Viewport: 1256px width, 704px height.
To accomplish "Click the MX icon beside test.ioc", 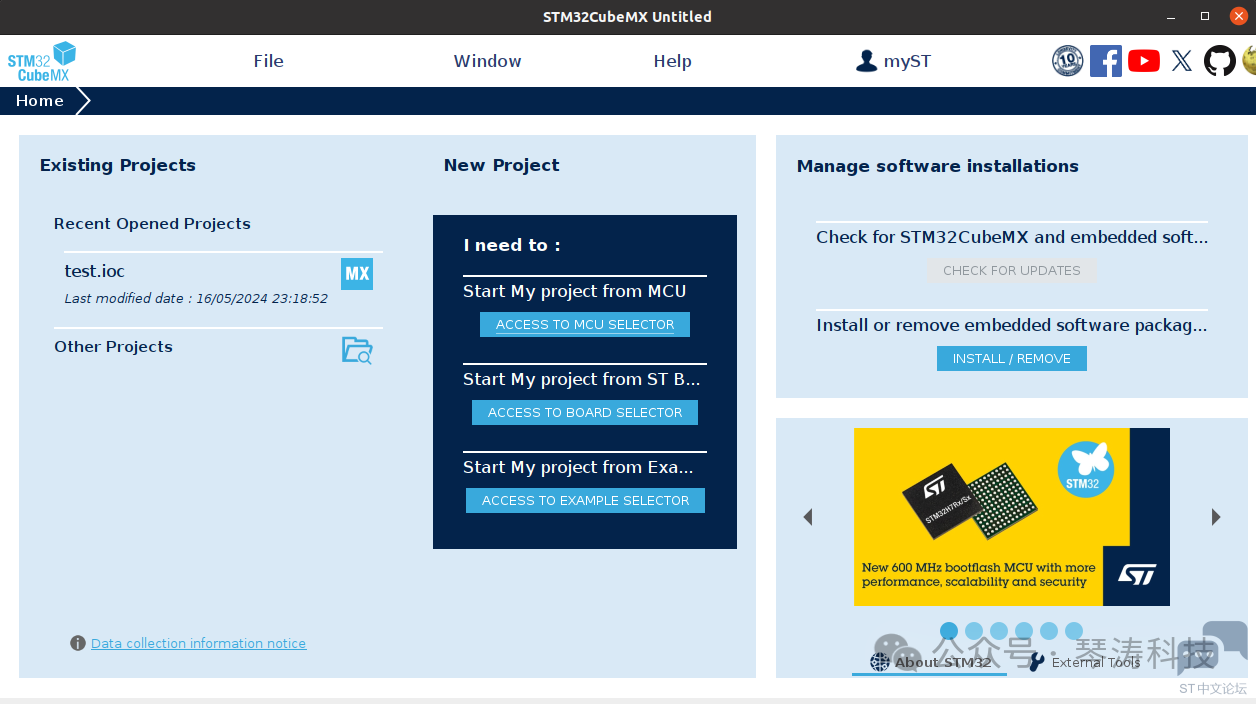I will 357,273.
